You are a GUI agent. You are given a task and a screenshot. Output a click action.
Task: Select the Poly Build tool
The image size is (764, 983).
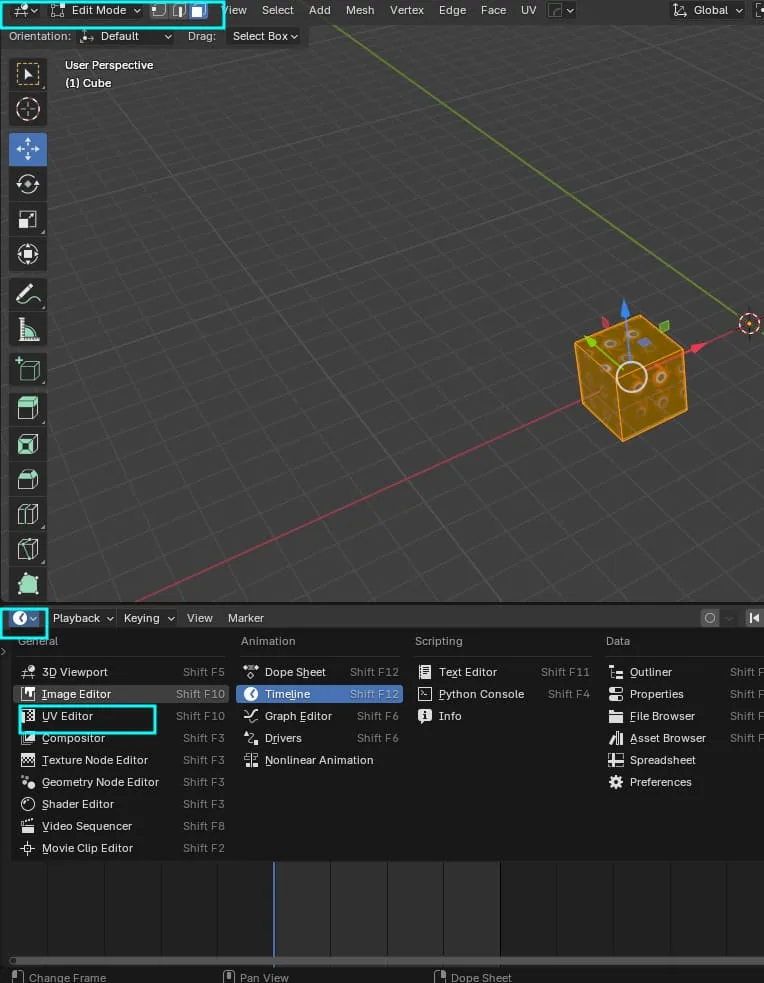click(x=28, y=584)
